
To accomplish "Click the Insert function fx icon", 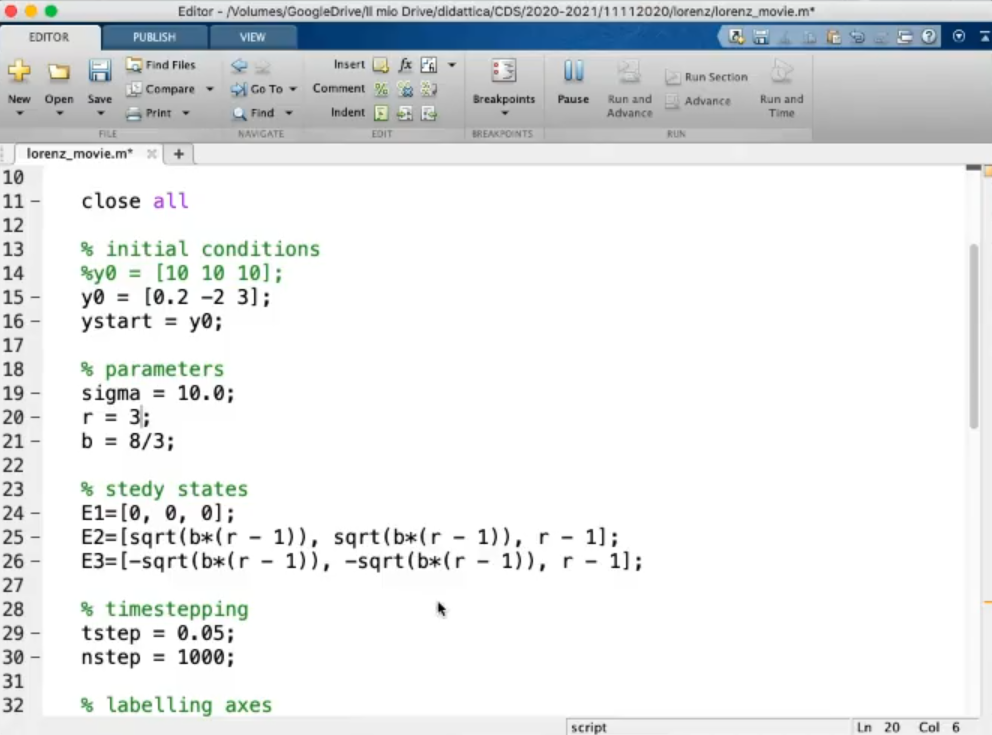I will click(x=405, y=65).
